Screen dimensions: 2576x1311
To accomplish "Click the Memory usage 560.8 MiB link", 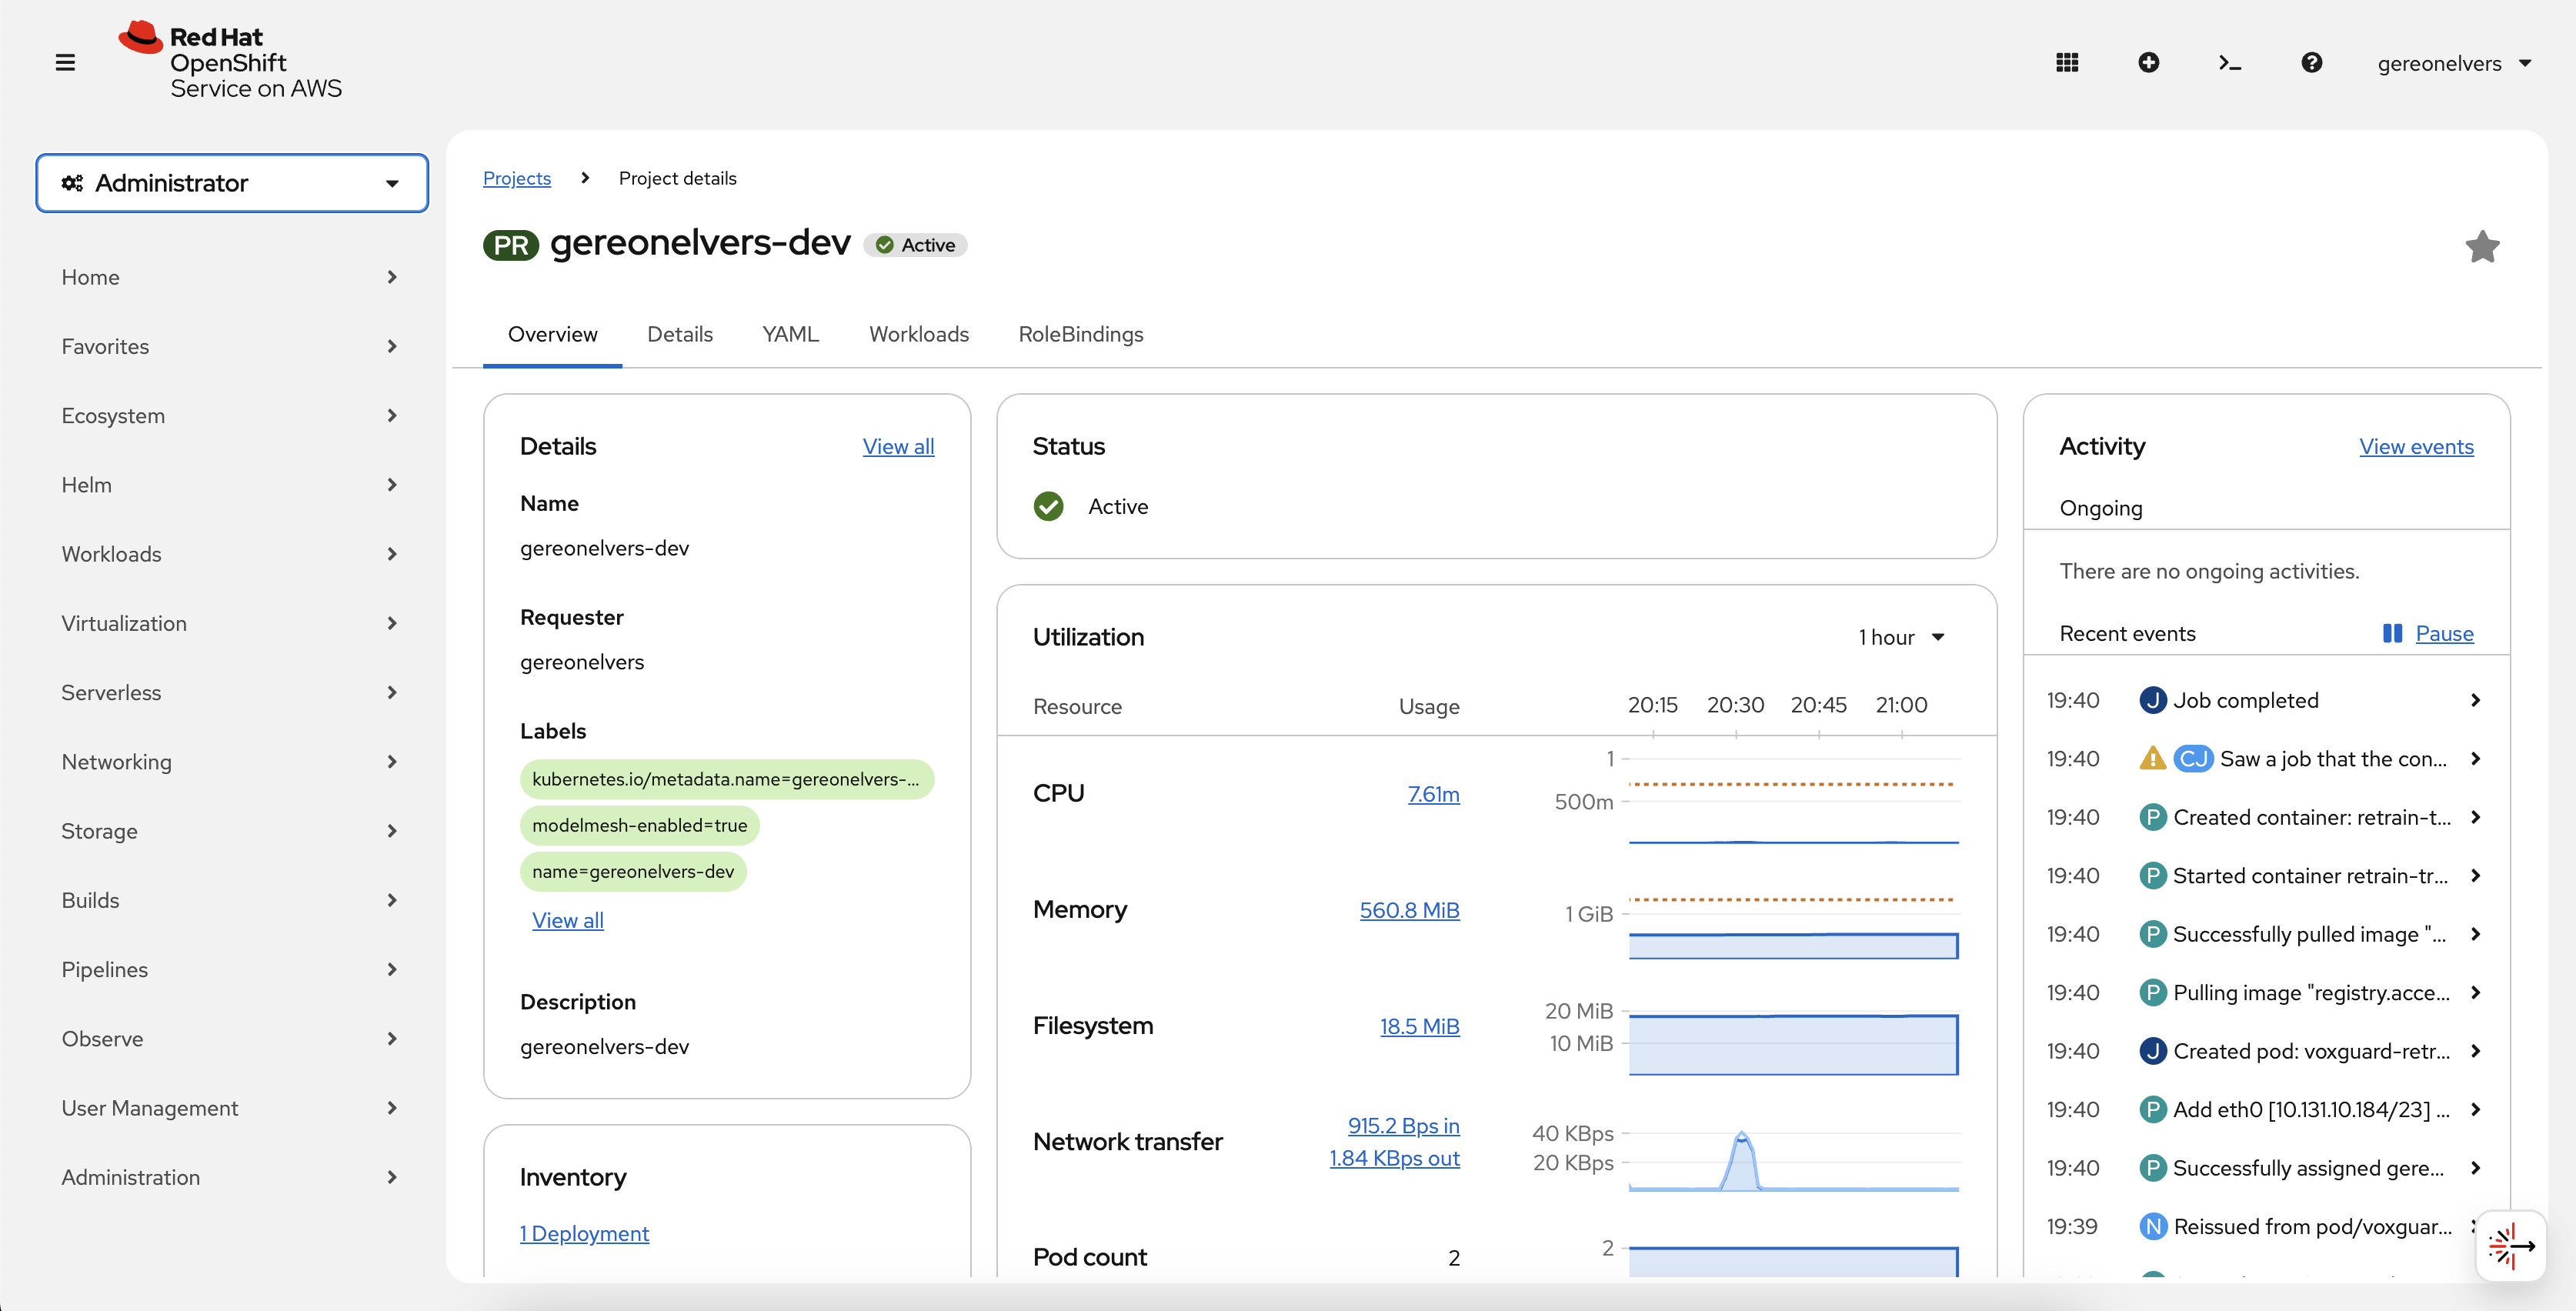I will point(1409,910).
